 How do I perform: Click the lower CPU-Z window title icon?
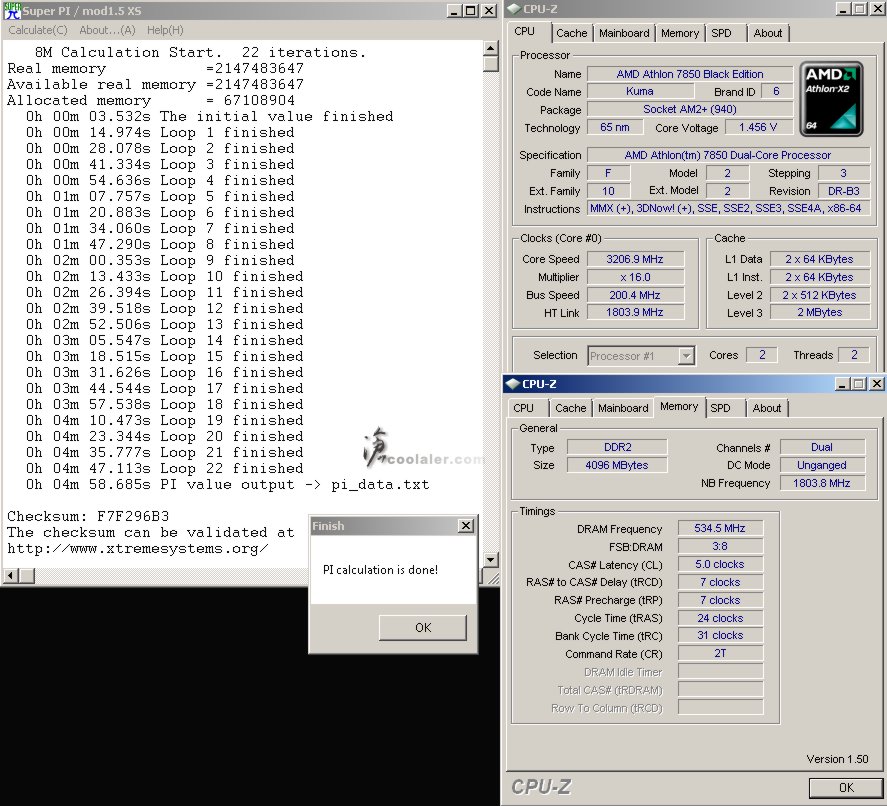513,384
